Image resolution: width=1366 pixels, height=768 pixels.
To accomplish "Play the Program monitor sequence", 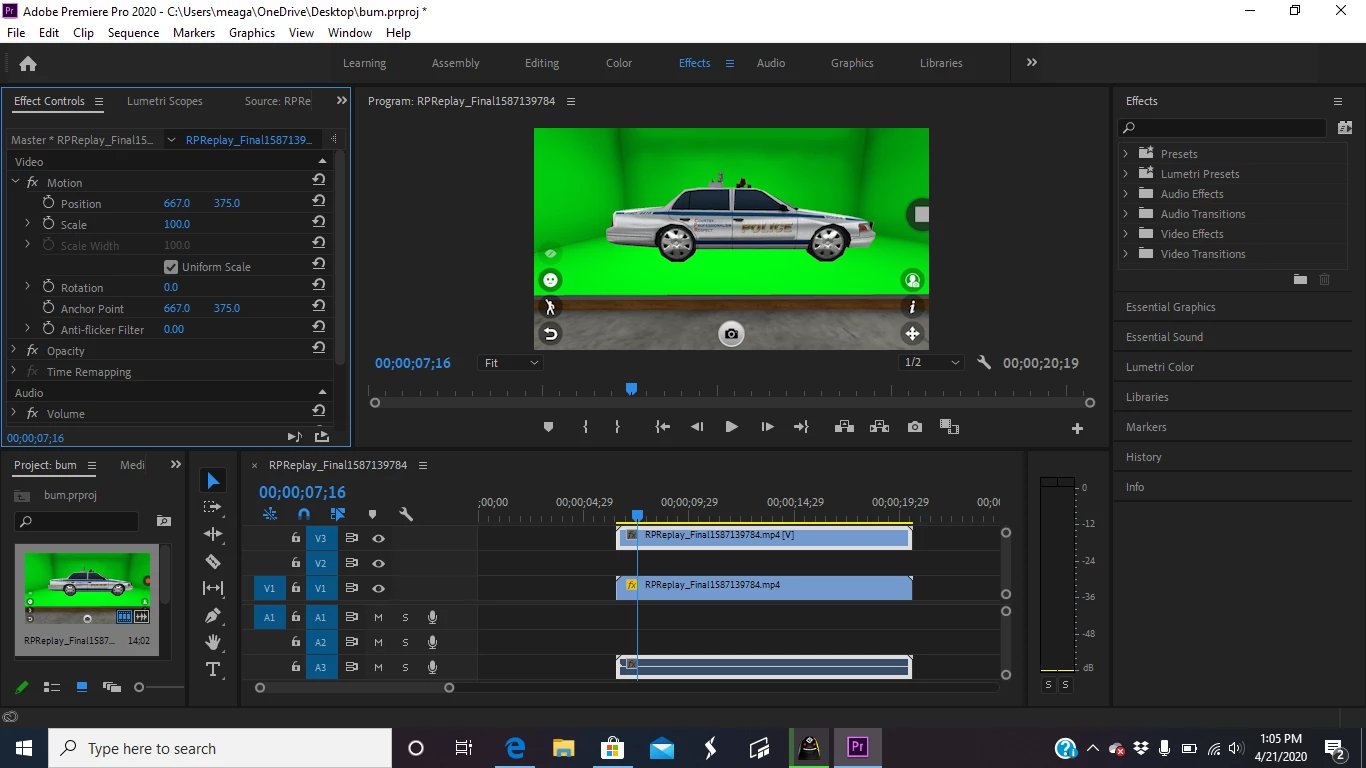I will pyautogui.click(x=731, y=427).
